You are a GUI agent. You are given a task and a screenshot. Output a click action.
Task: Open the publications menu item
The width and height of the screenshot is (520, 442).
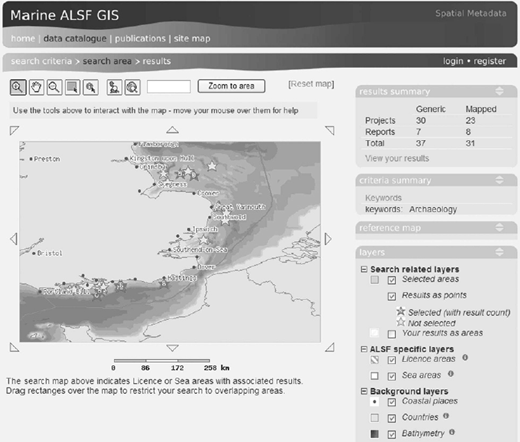(140, 39)
